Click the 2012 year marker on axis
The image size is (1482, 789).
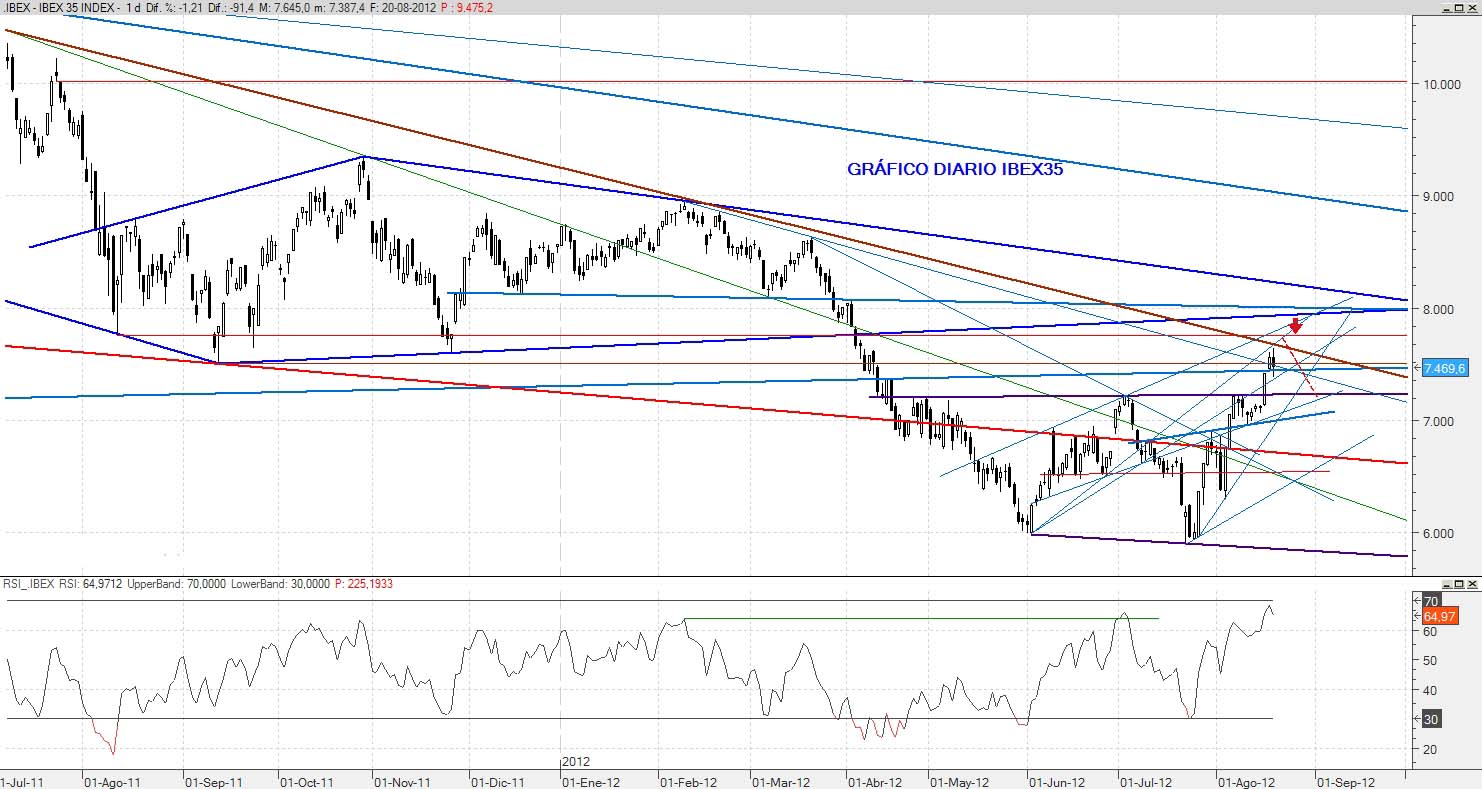pyautogui.click(x=575, y=762)
